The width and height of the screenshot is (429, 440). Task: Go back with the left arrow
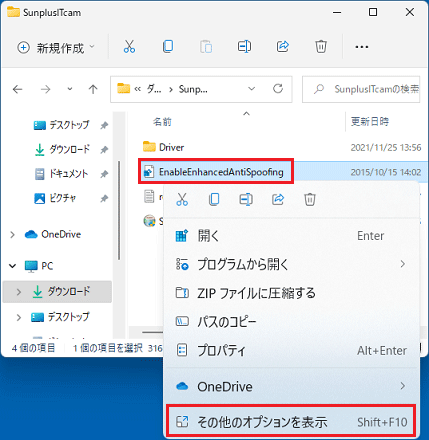[x=17, y=89]
